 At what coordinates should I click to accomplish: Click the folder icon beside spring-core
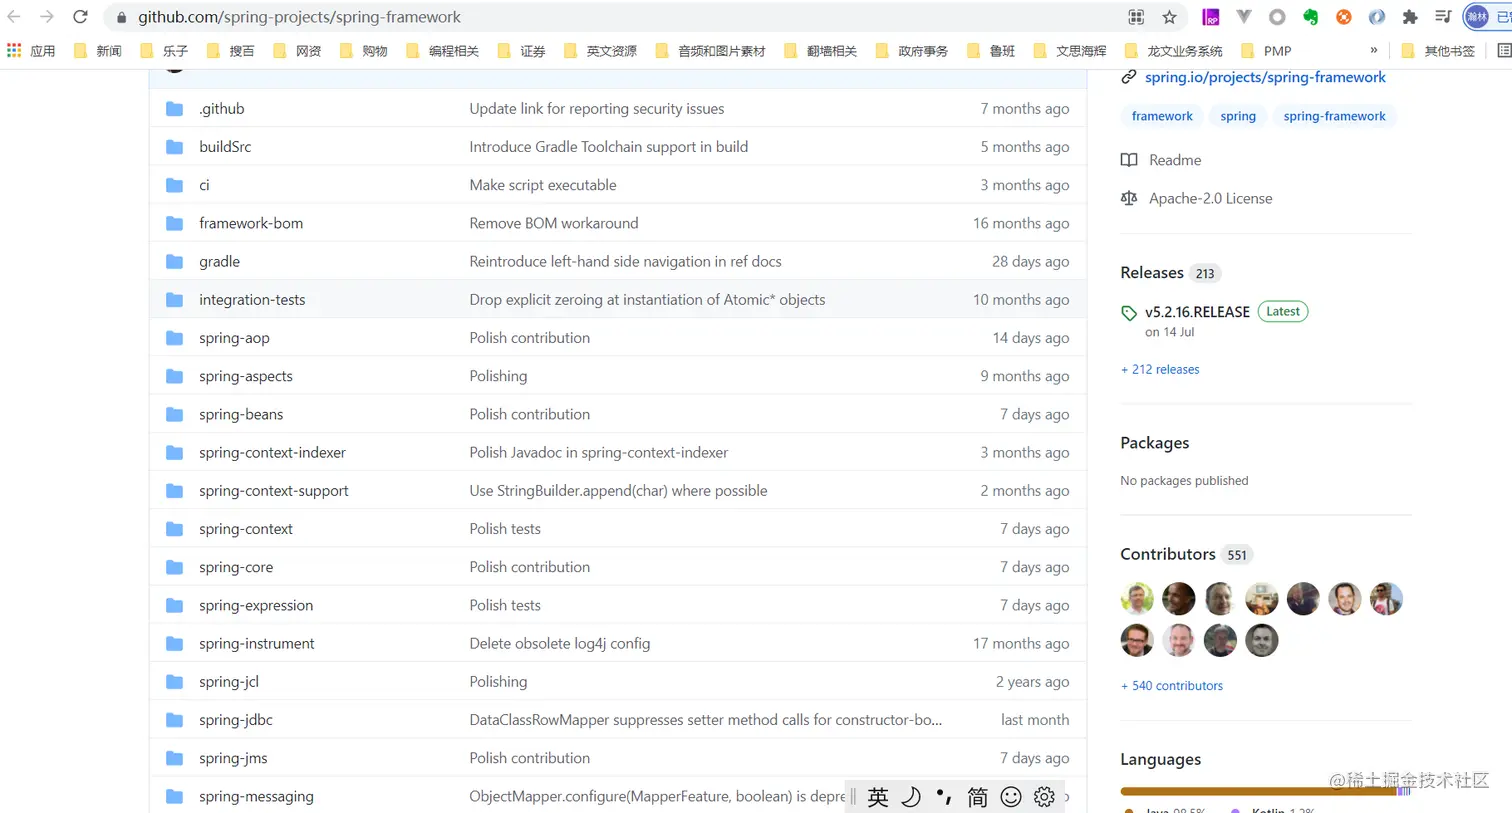[x=175, y=567]
